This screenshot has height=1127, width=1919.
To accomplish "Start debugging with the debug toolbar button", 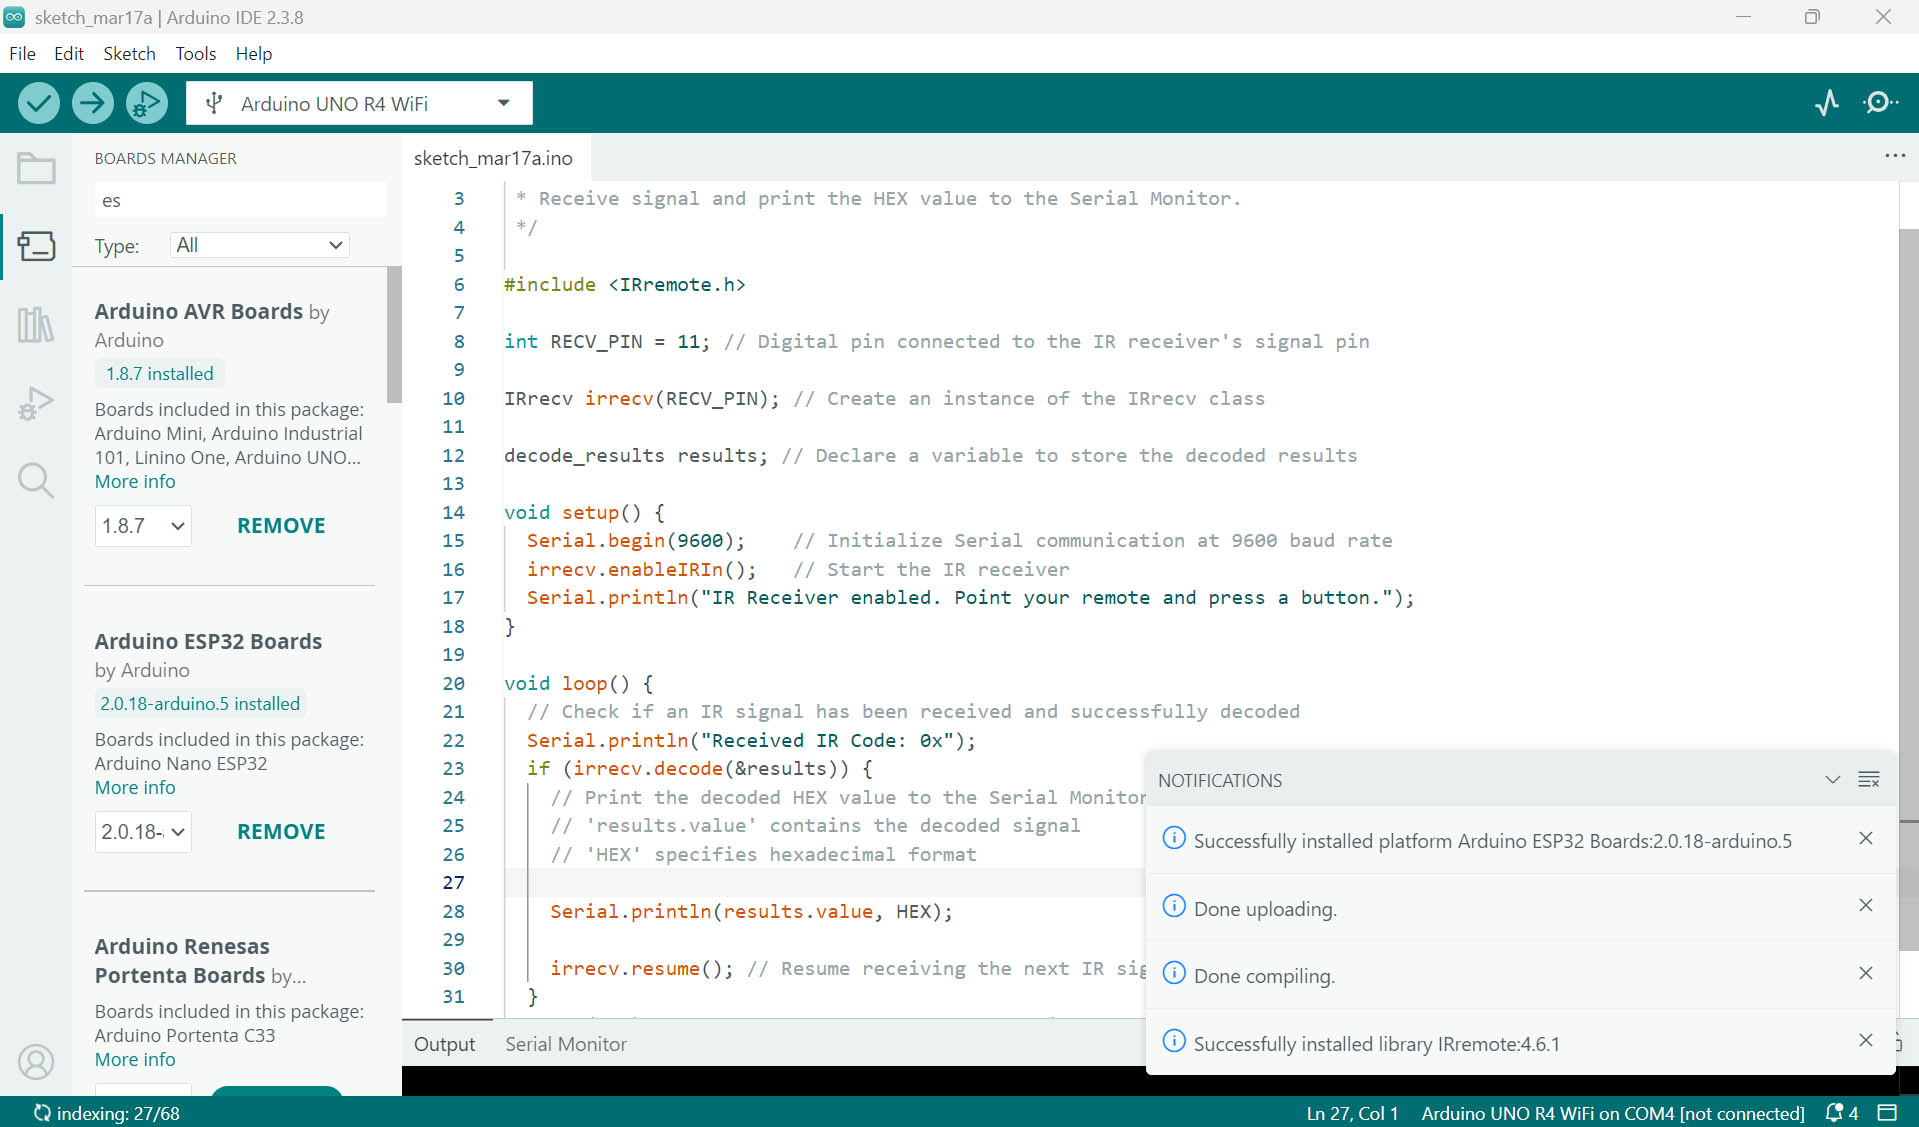I will click(147, 103).
